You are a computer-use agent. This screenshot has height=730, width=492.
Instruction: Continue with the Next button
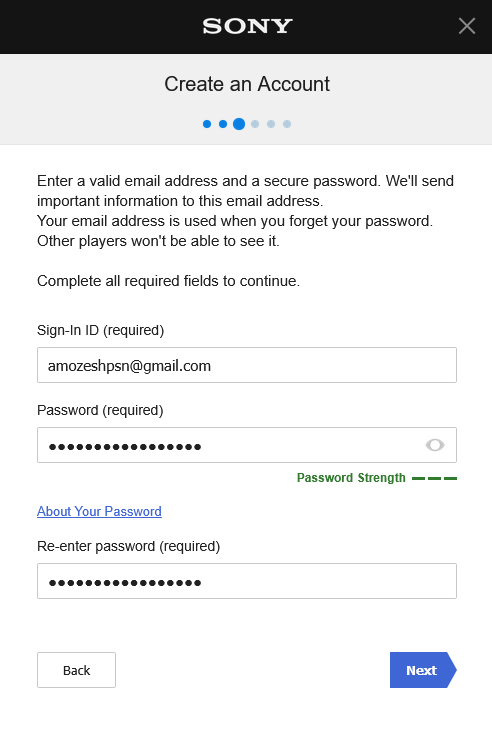point(423,670)
